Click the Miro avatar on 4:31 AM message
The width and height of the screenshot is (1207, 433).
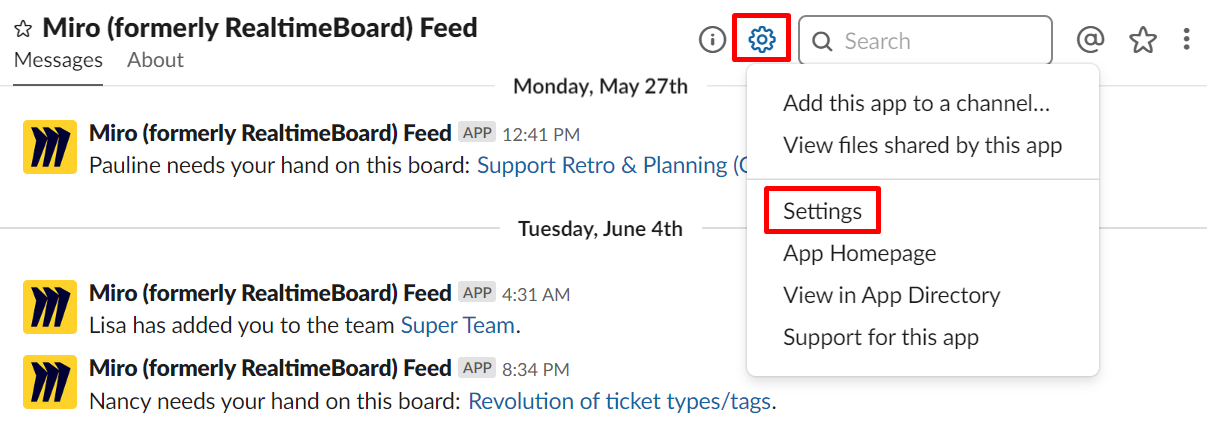click(49, 307)
